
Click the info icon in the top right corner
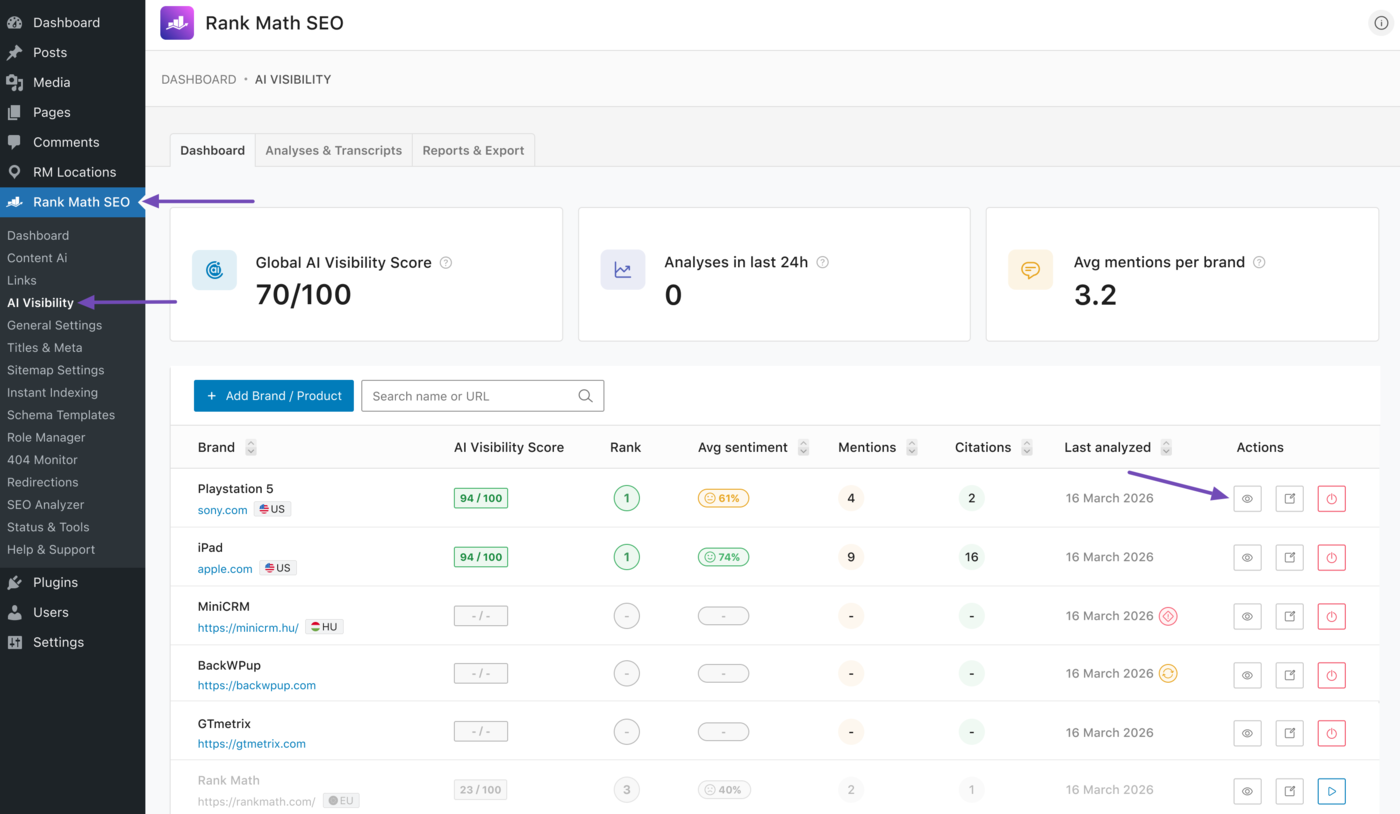click(x=1381, y=23)
